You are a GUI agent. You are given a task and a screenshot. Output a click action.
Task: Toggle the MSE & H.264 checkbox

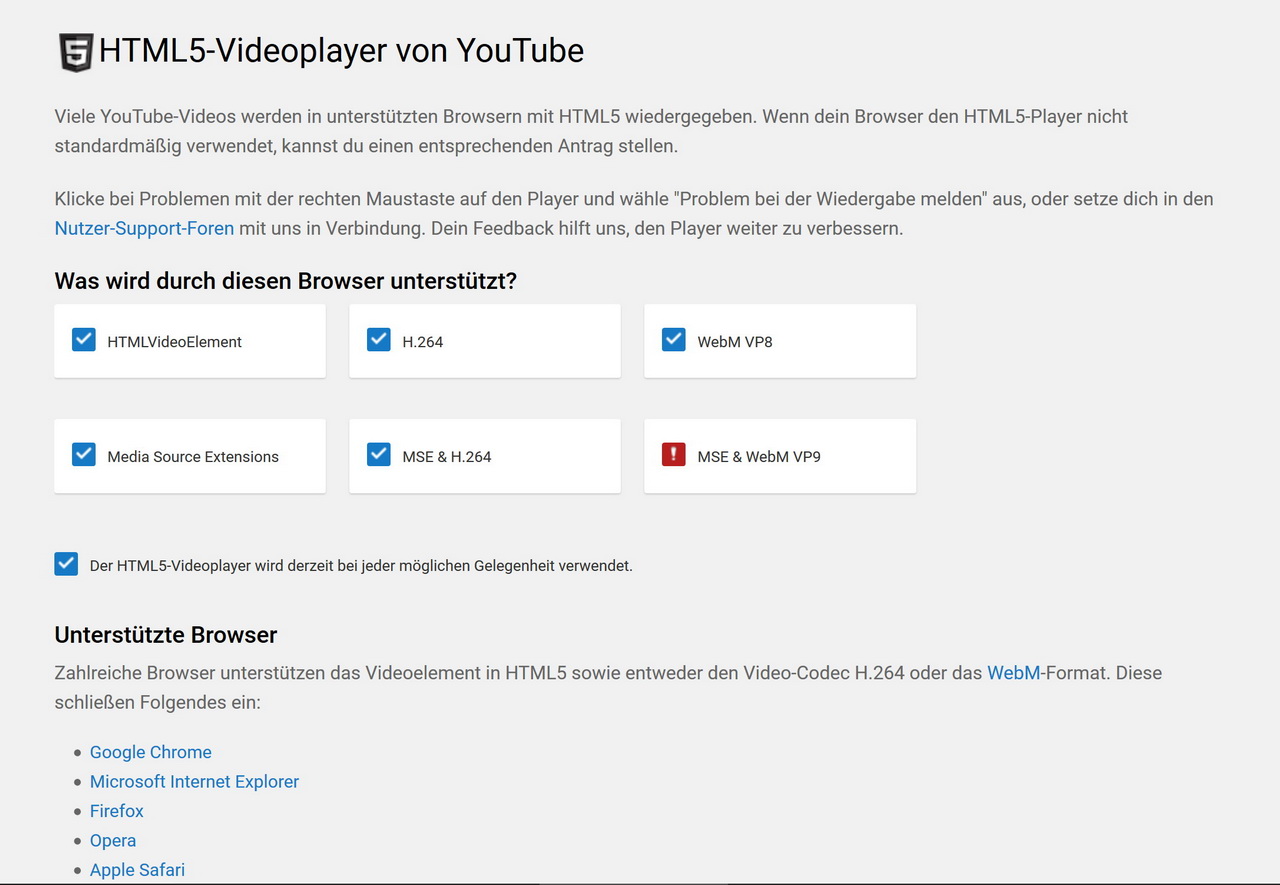[379, 455]
